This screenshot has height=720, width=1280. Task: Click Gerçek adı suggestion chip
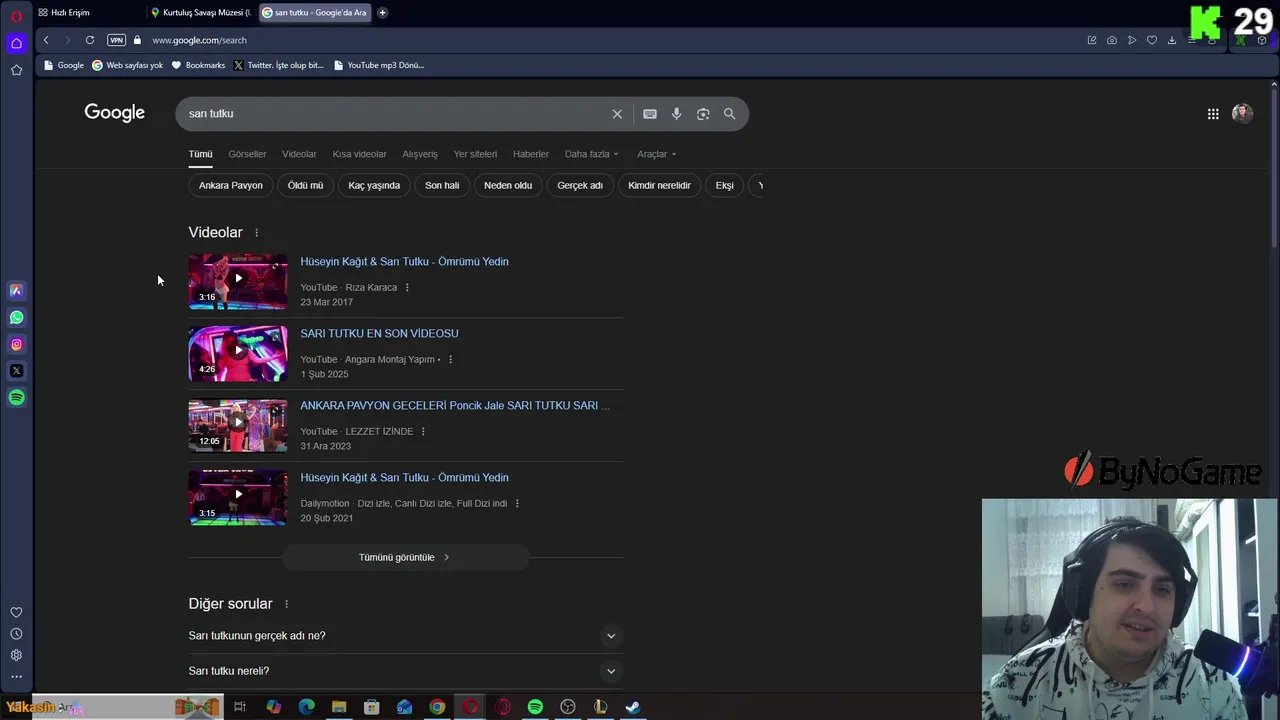(580, 185)
